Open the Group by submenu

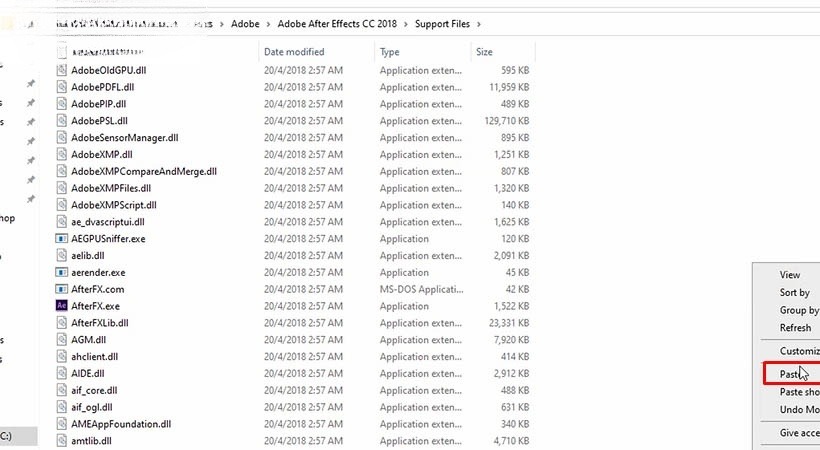click(x=799, y=310)
